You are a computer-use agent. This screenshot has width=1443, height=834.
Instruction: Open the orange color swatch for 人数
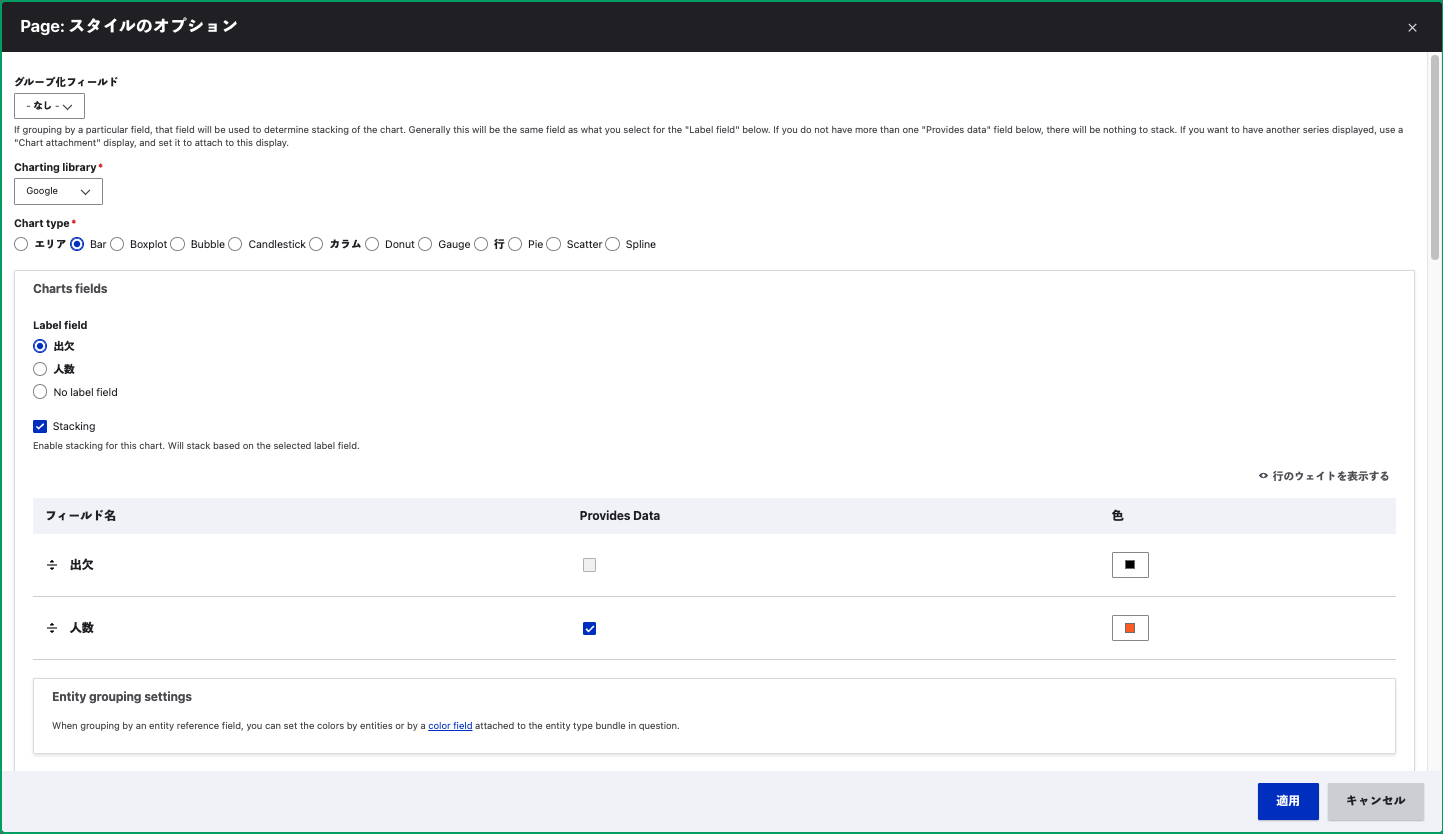point(1130,628)
